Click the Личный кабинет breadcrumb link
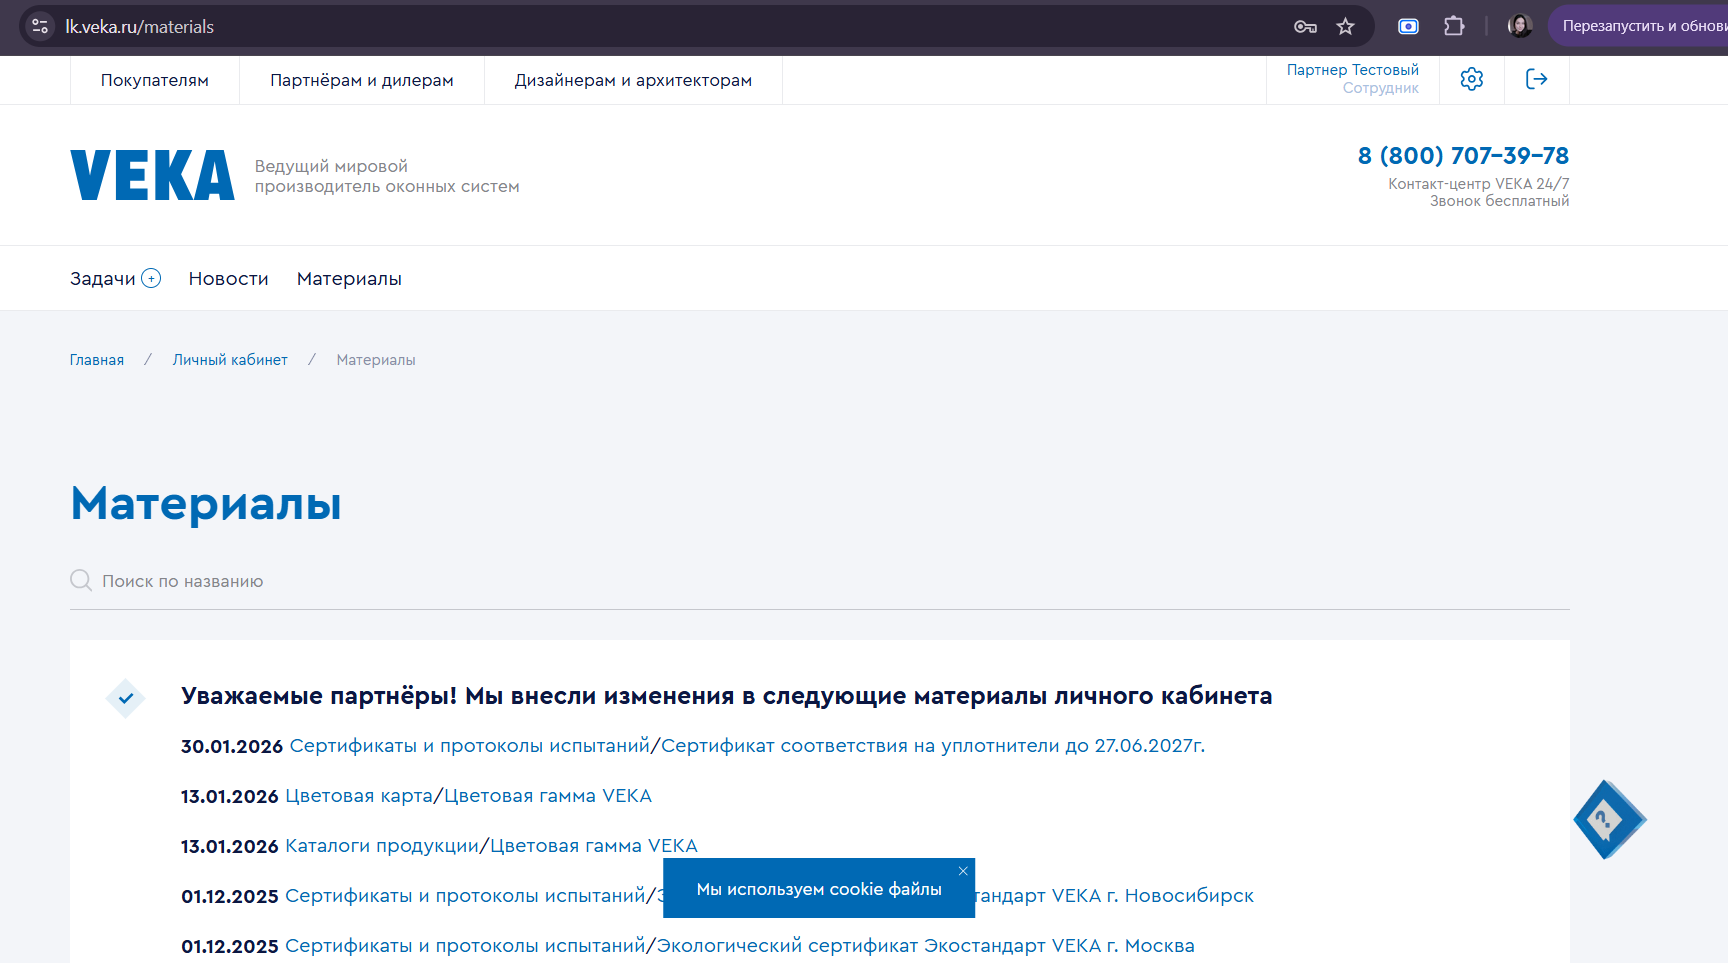Screen dimensions: 1728x963 click(230, 360)
